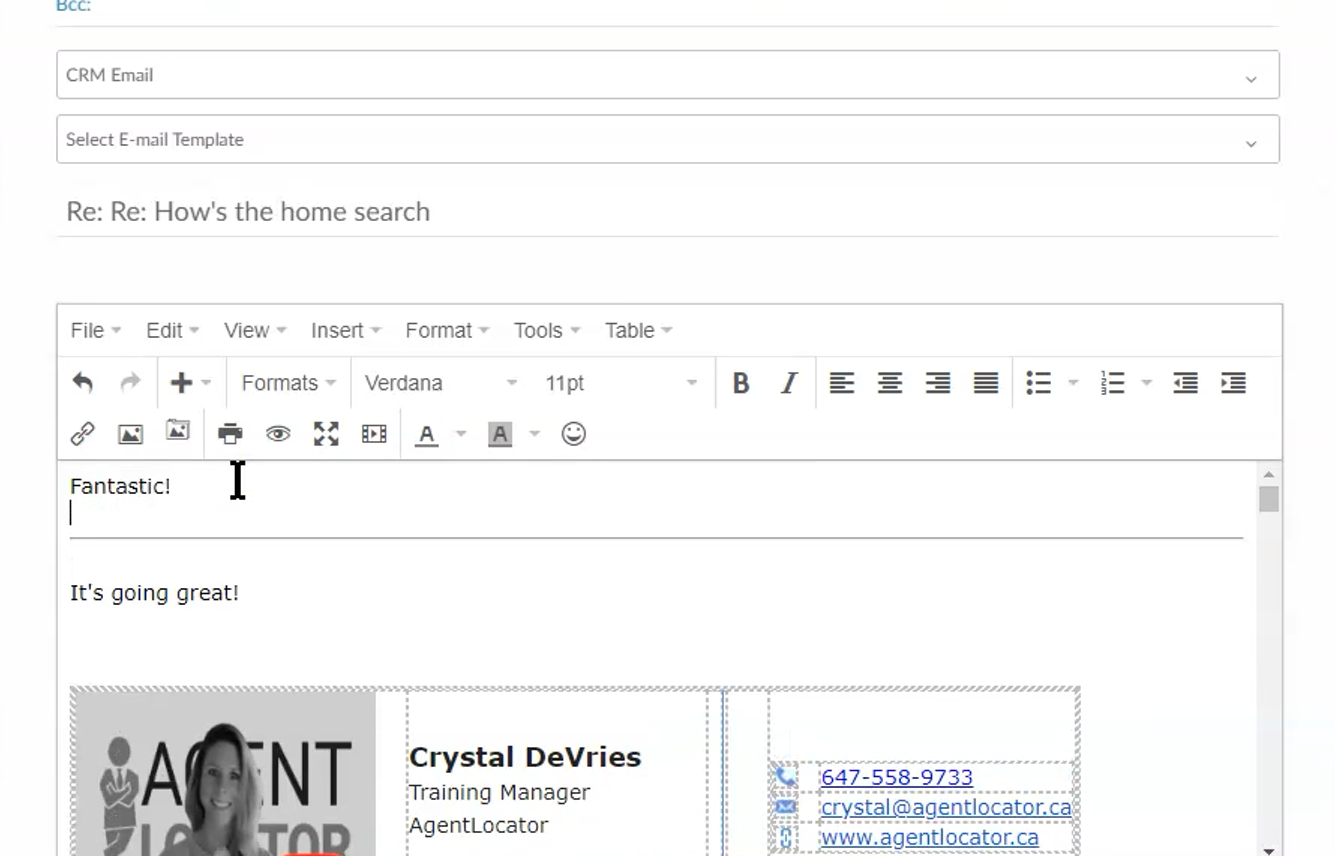Click the Bcc: label link
This screenshot has width=1335, height=856.
click(74, 6)
